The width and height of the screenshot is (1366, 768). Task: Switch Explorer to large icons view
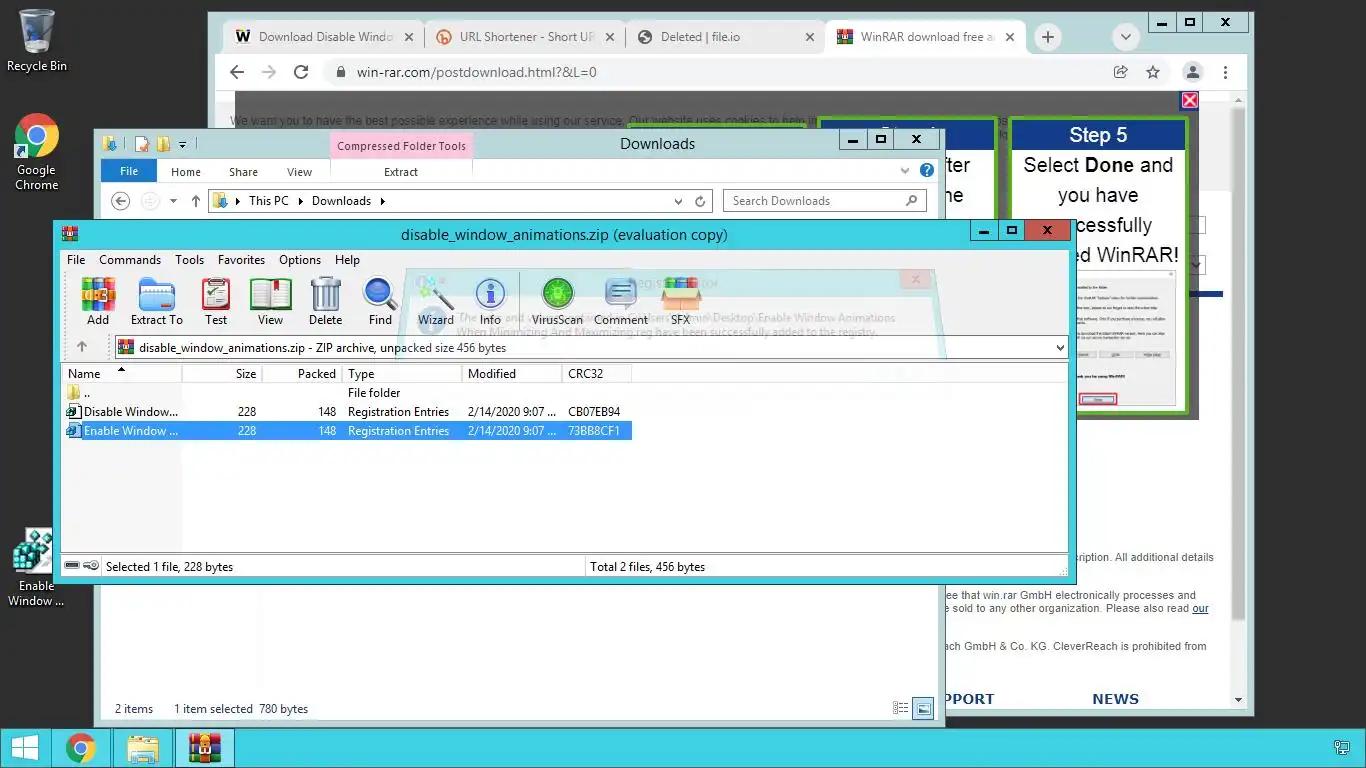[924, 708]
